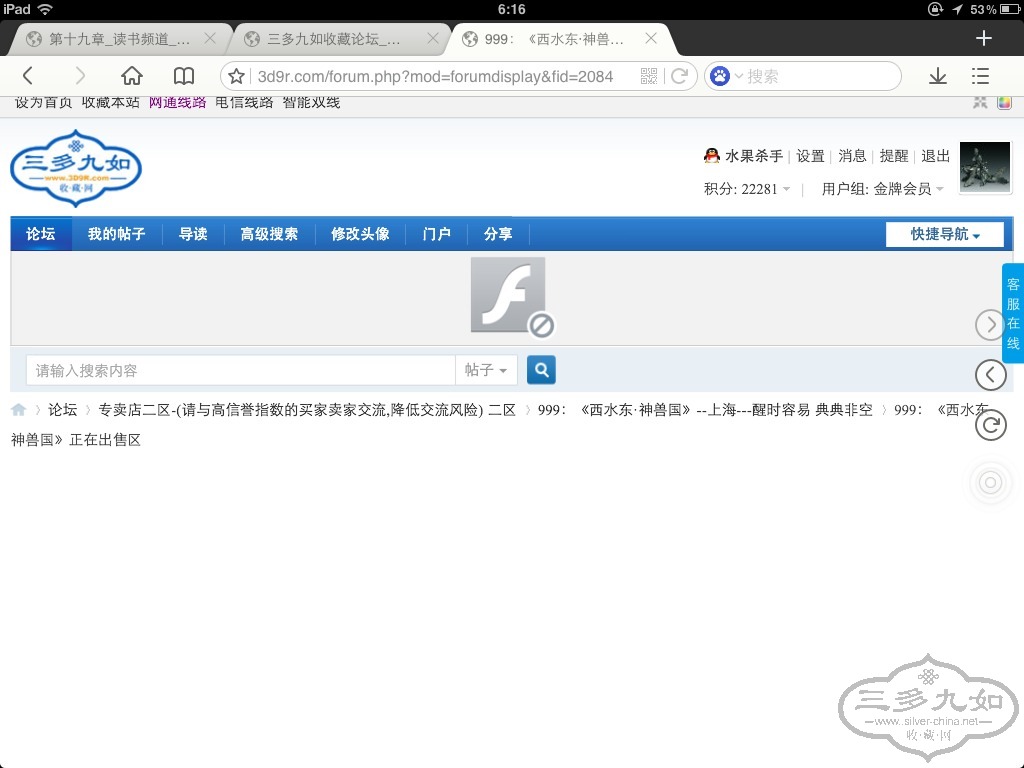Switch to the 三多九如收藏论坛 tab
The image size is (1024, 768).
click(335, 39)
